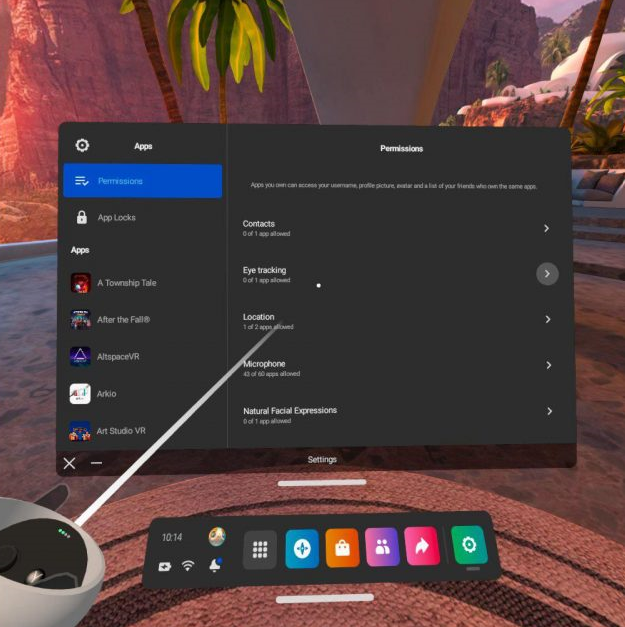The width and height of the screenshot is (625, 627).
Task: Expand the Microphone permission chevron
Action: point(548,365)
